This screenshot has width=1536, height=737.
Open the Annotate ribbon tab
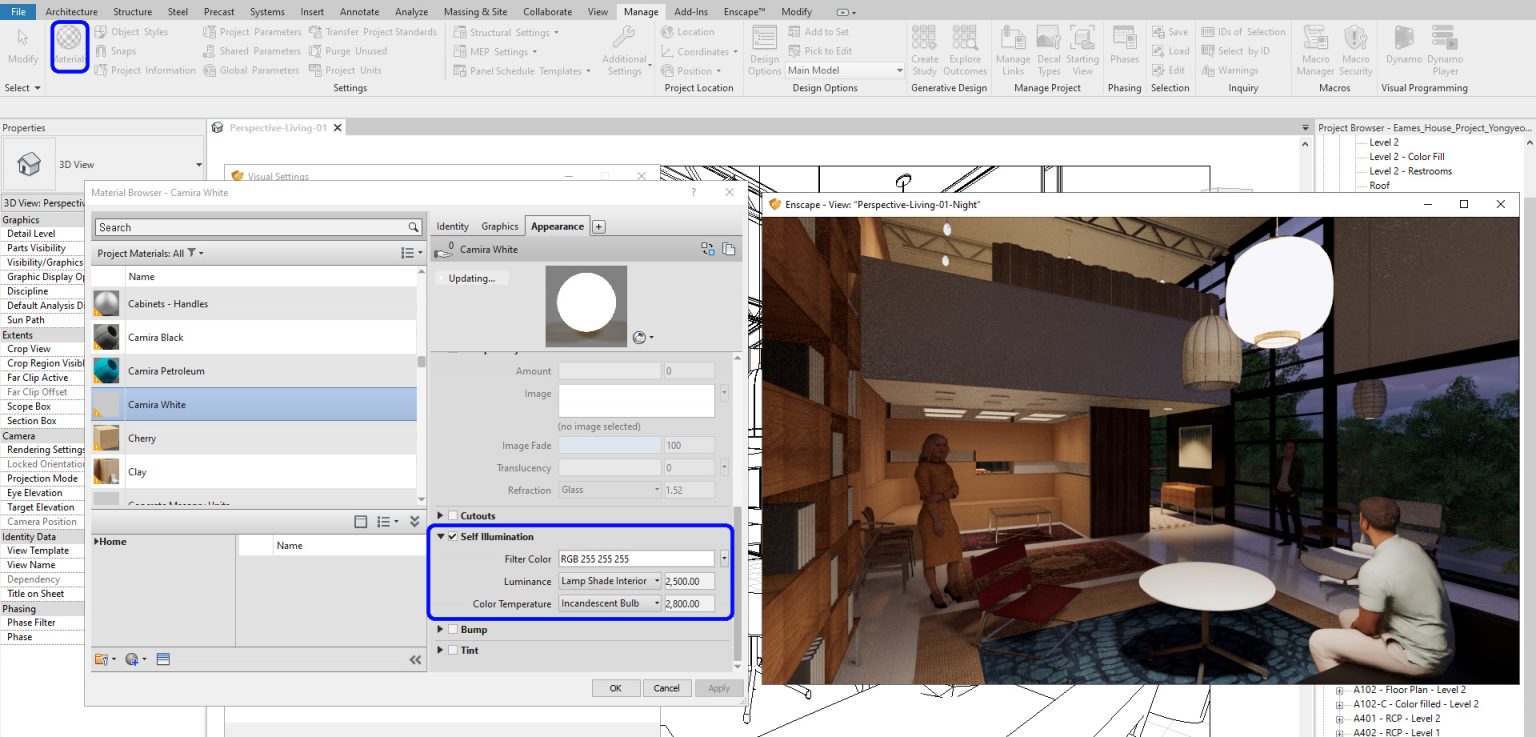point(360,11)
